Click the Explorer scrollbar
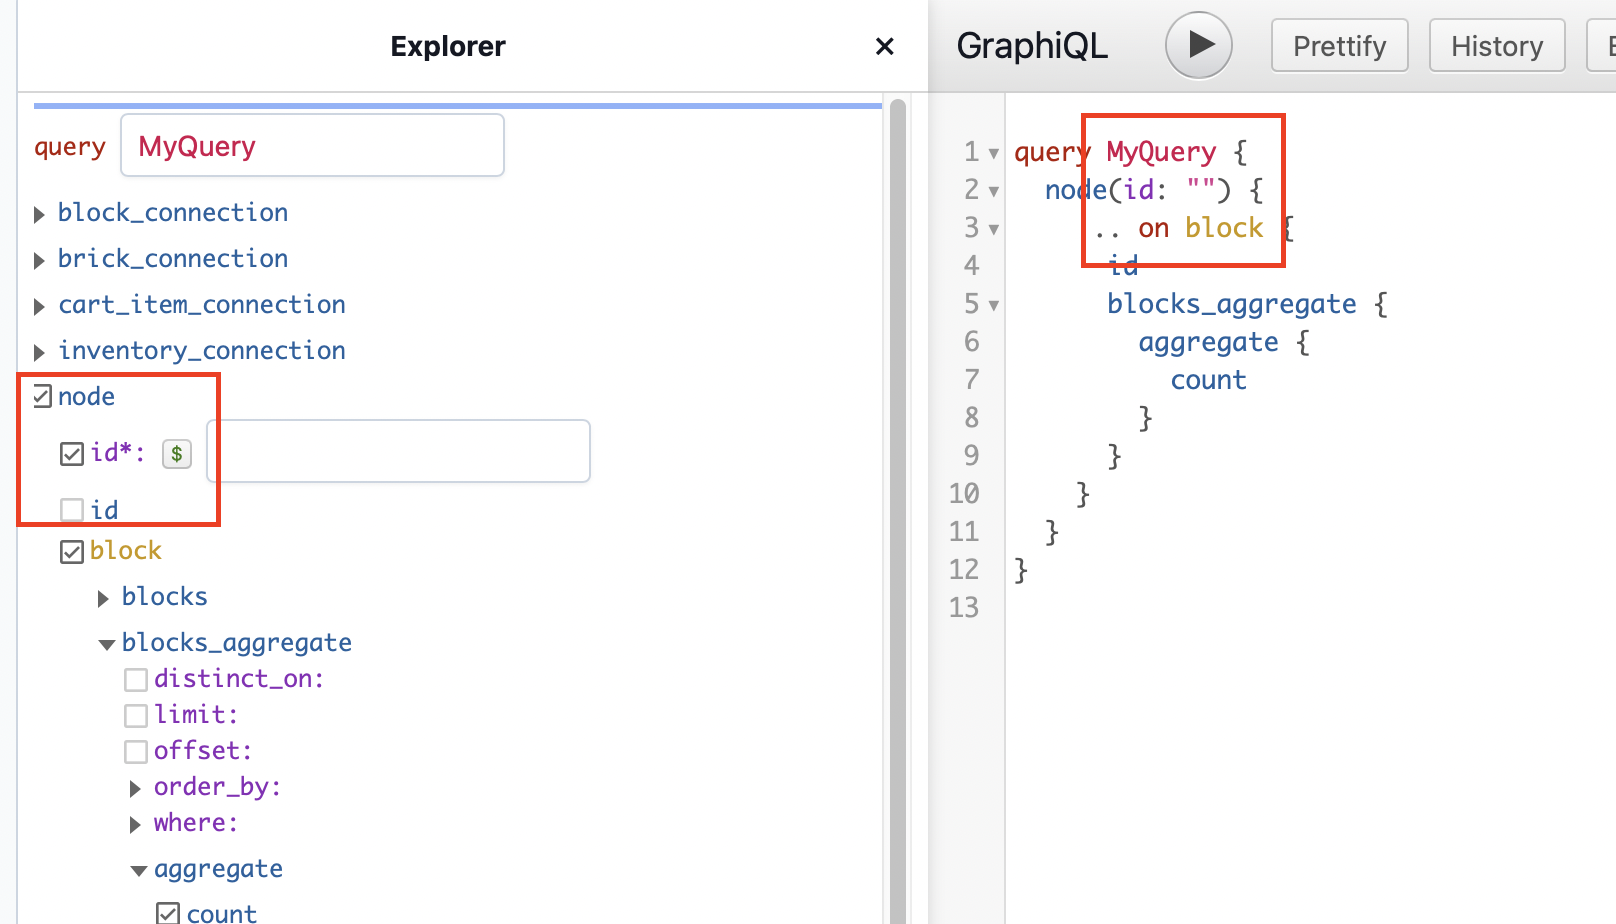1616x924 pixels. [898, 510]
